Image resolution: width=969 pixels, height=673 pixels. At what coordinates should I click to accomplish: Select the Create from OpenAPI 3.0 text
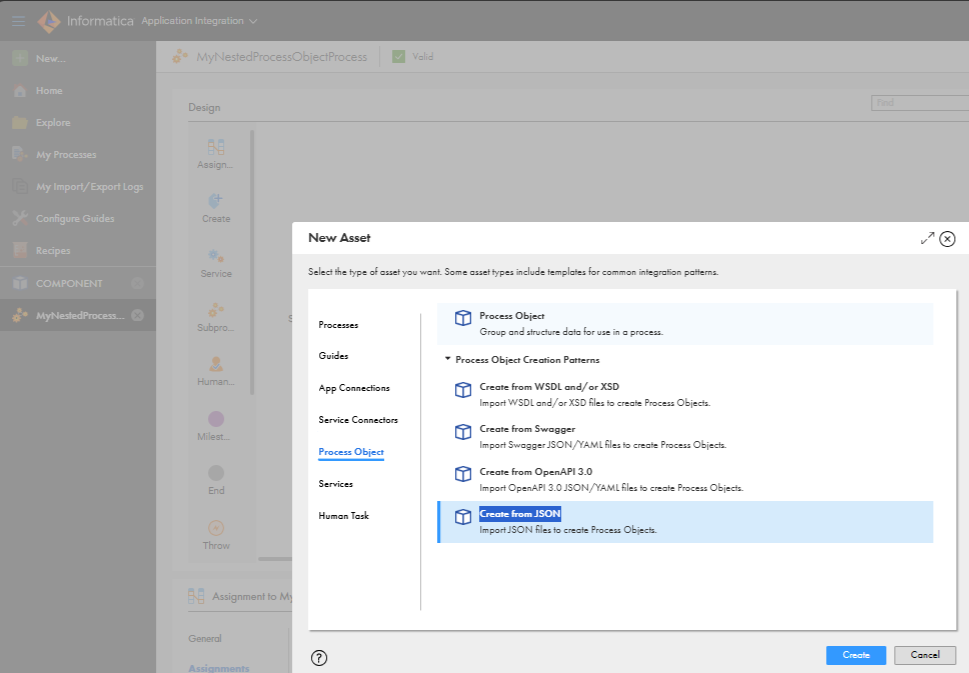click(x=536, y=472)
